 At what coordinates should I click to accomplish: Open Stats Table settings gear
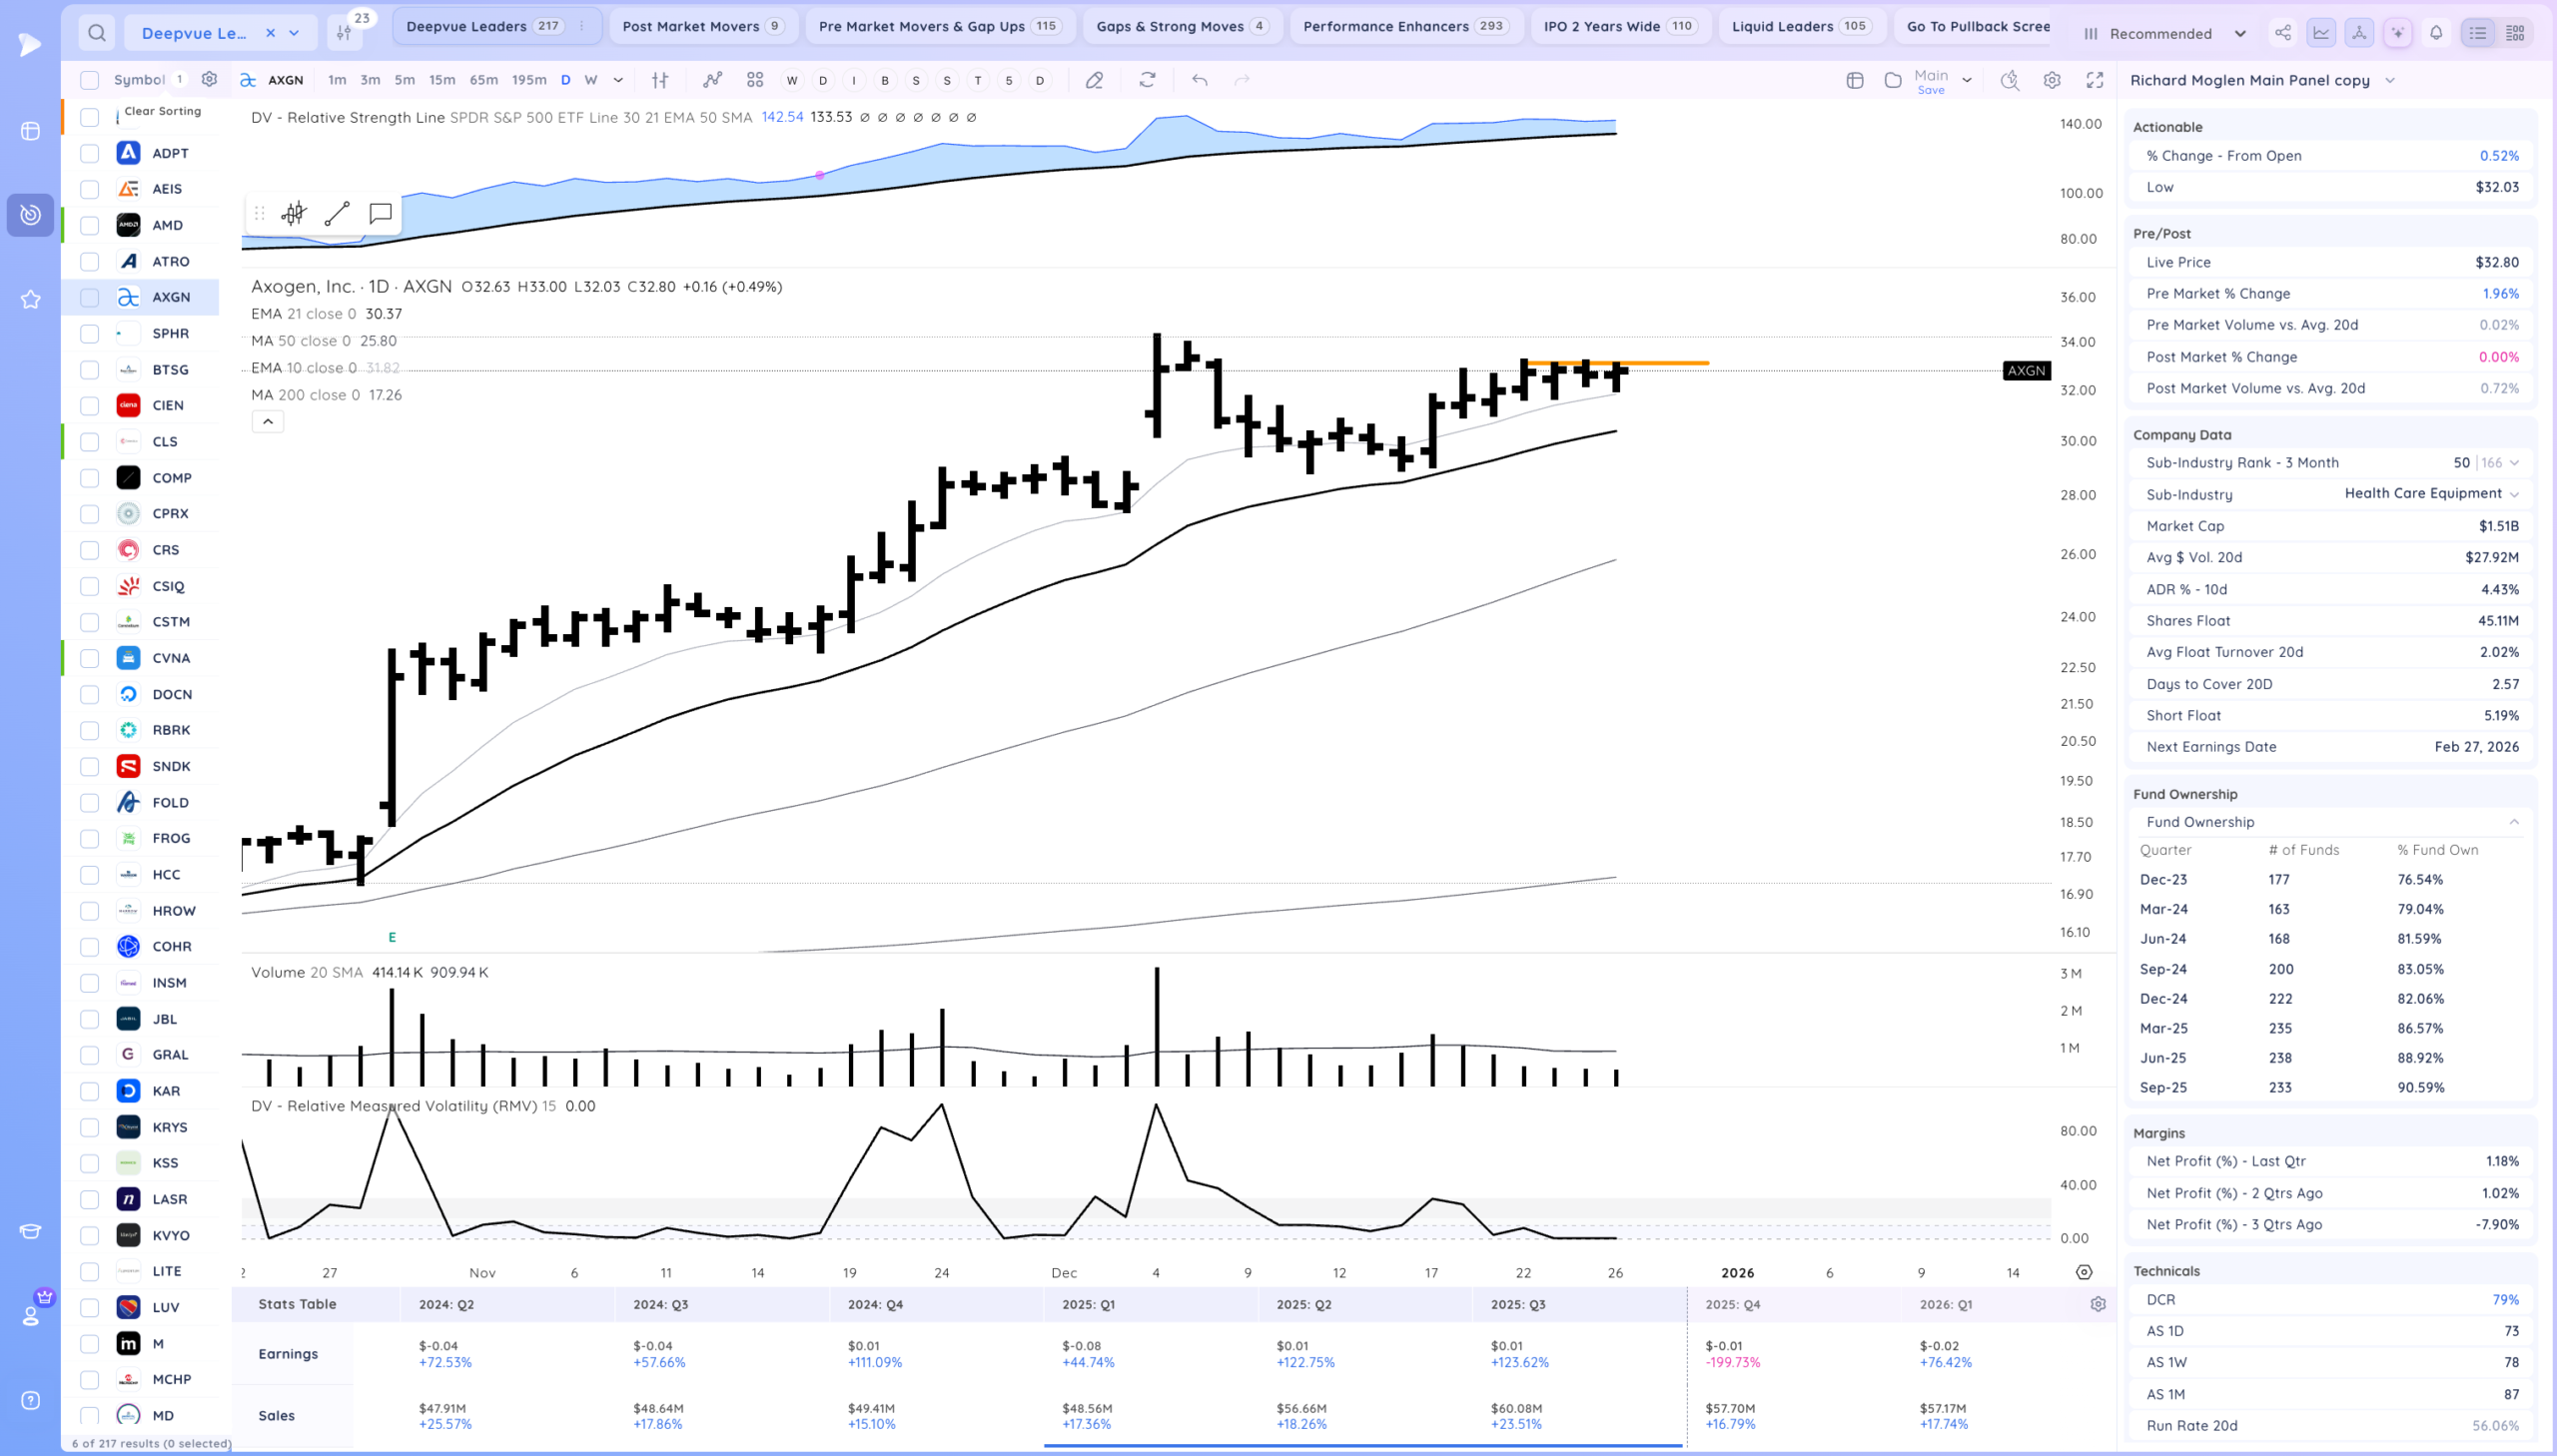tap(2098, 1304)
